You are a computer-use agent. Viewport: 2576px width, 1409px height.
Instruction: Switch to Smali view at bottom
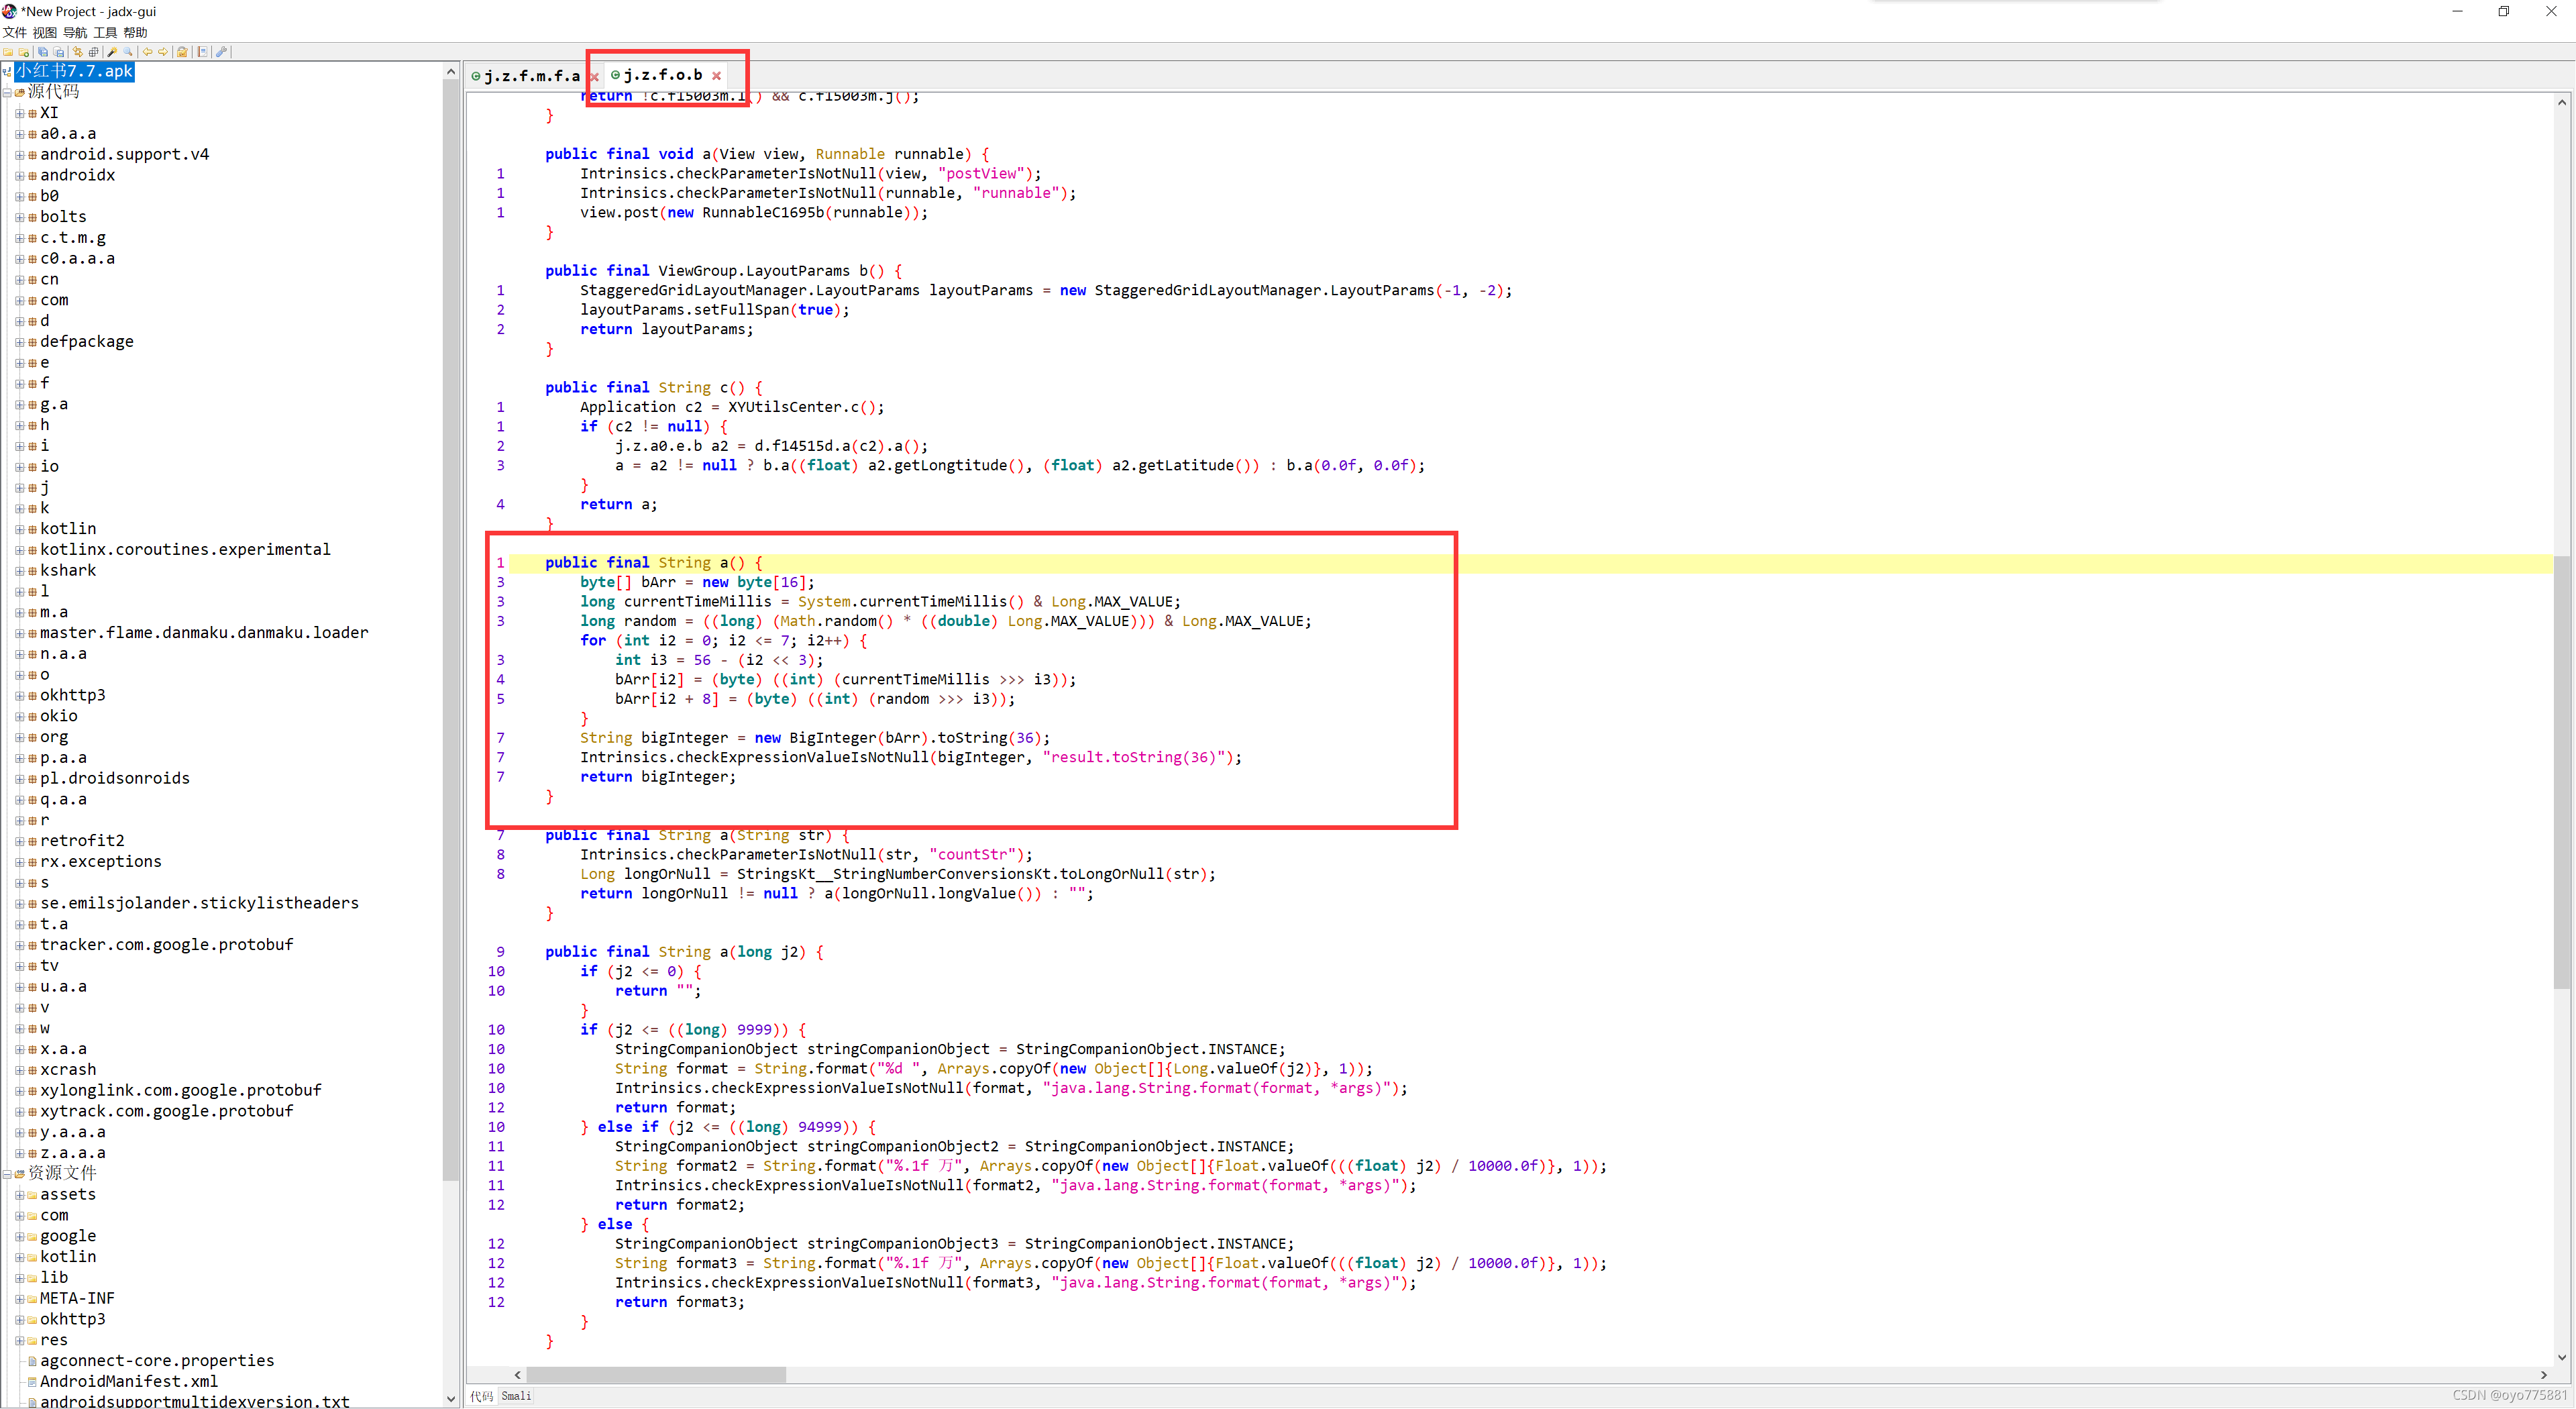516,1396
